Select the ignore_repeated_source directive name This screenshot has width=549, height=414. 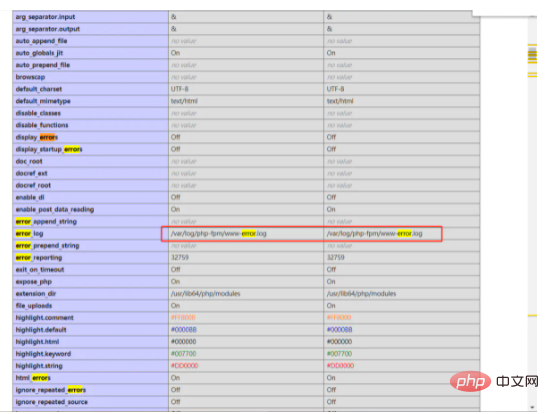coord(51,402)
